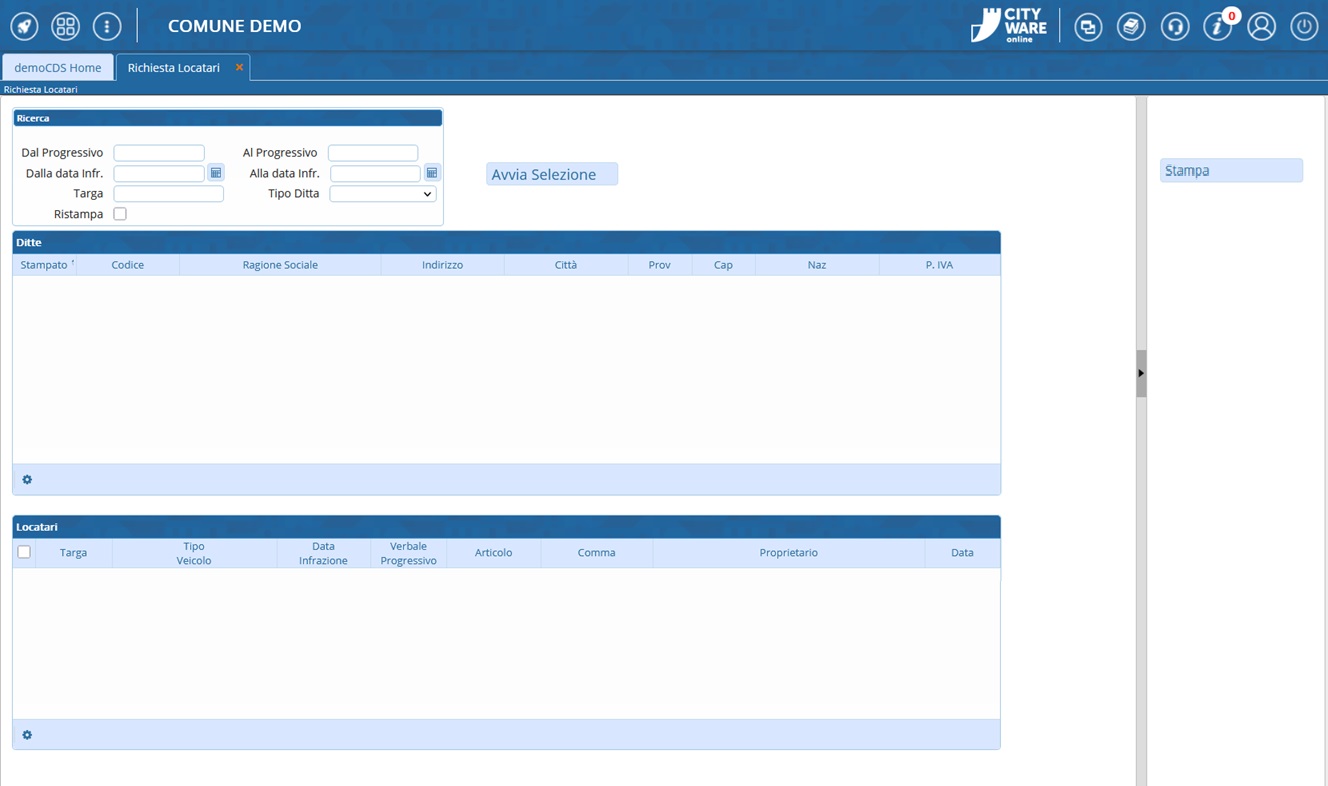Switch to the demoCDS Home tab
Screen dimensions: 1328x786
pyautogui.click(x=58, y=68)
